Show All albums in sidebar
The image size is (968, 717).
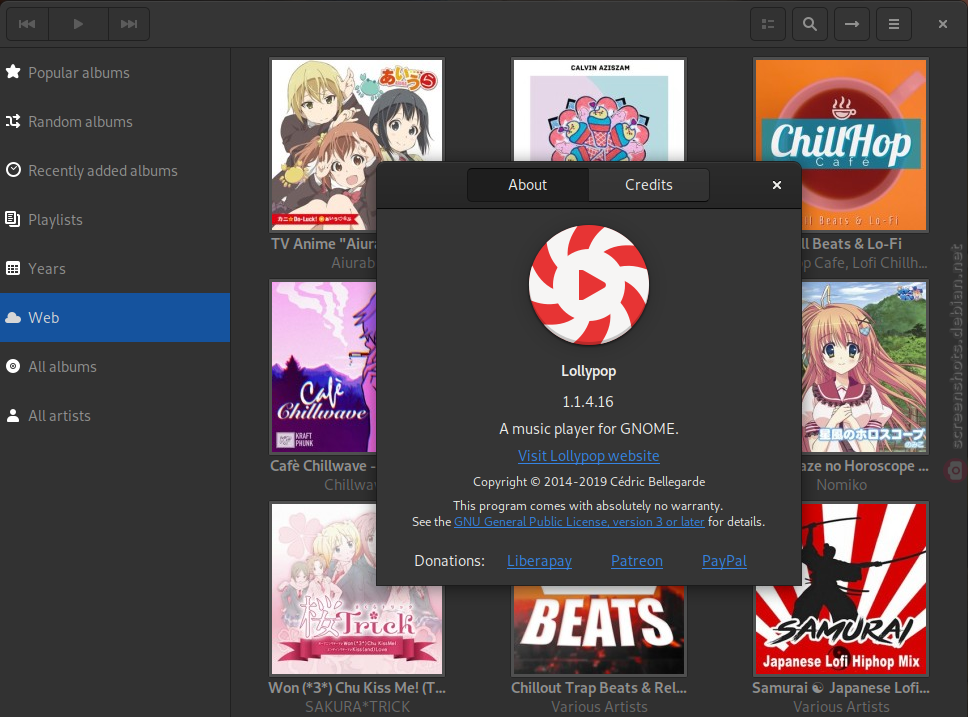click(115, 366)
